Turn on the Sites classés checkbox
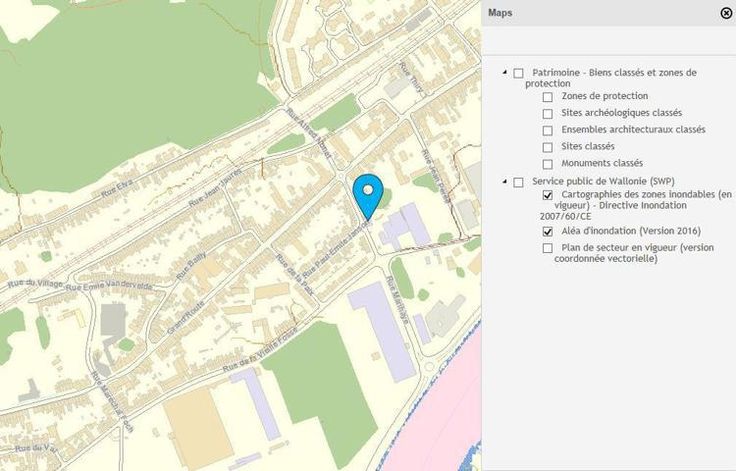This screenshot has width=736, height=471. [x=547, y=147]
